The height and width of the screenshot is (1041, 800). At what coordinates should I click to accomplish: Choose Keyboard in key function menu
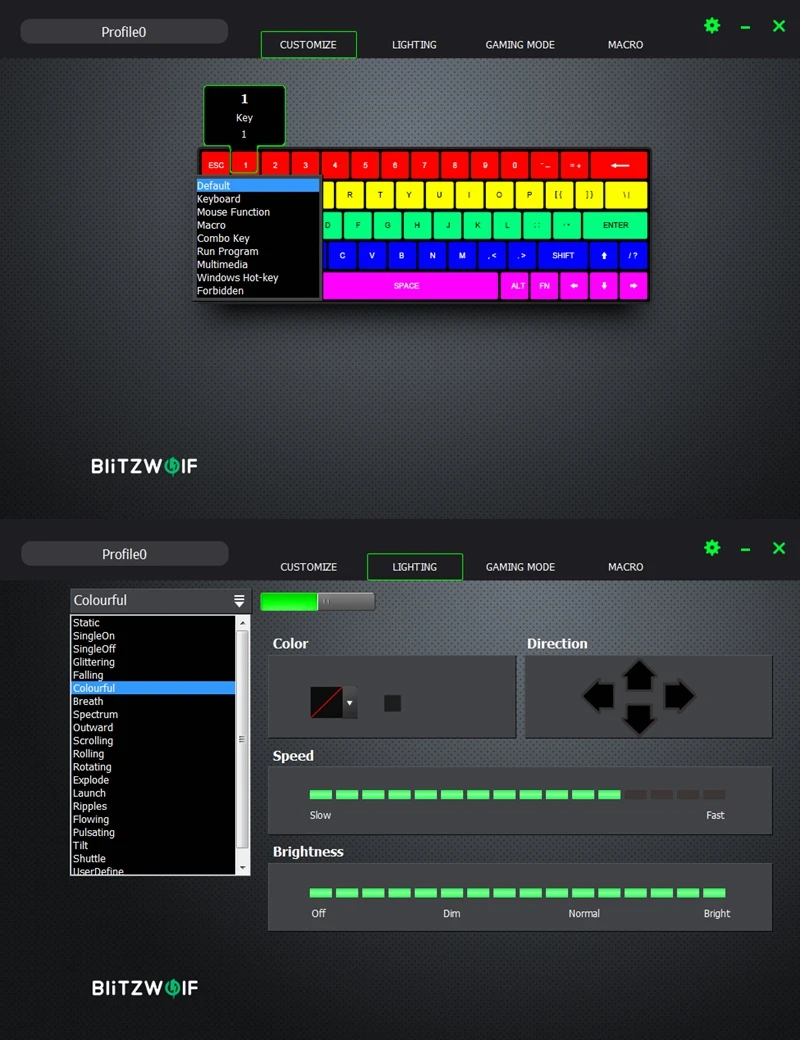pyautogui.click(x=258, y=199)
